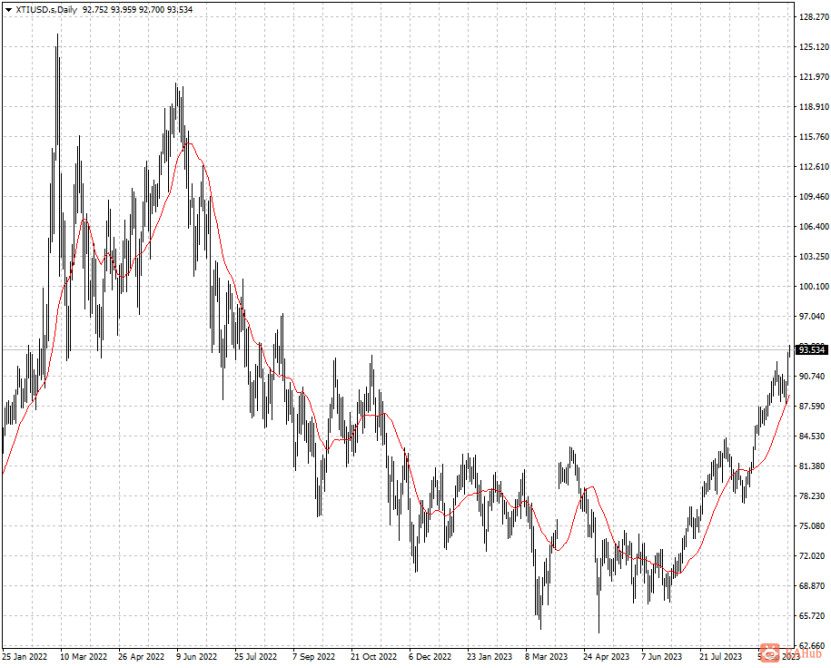
Task: Click the 7 Sep 2022 date label
Action: (x=313, y=657)
